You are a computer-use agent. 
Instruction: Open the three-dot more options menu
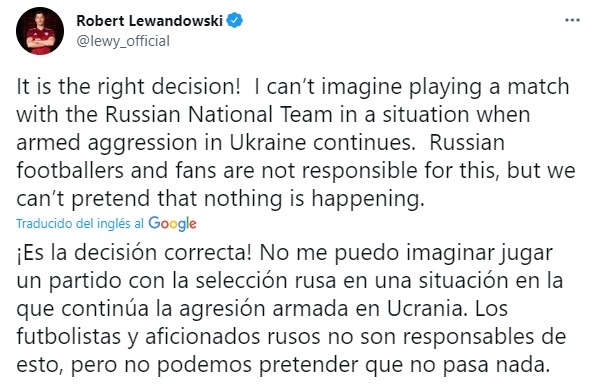pyautogui.click(x=572, y=20)
